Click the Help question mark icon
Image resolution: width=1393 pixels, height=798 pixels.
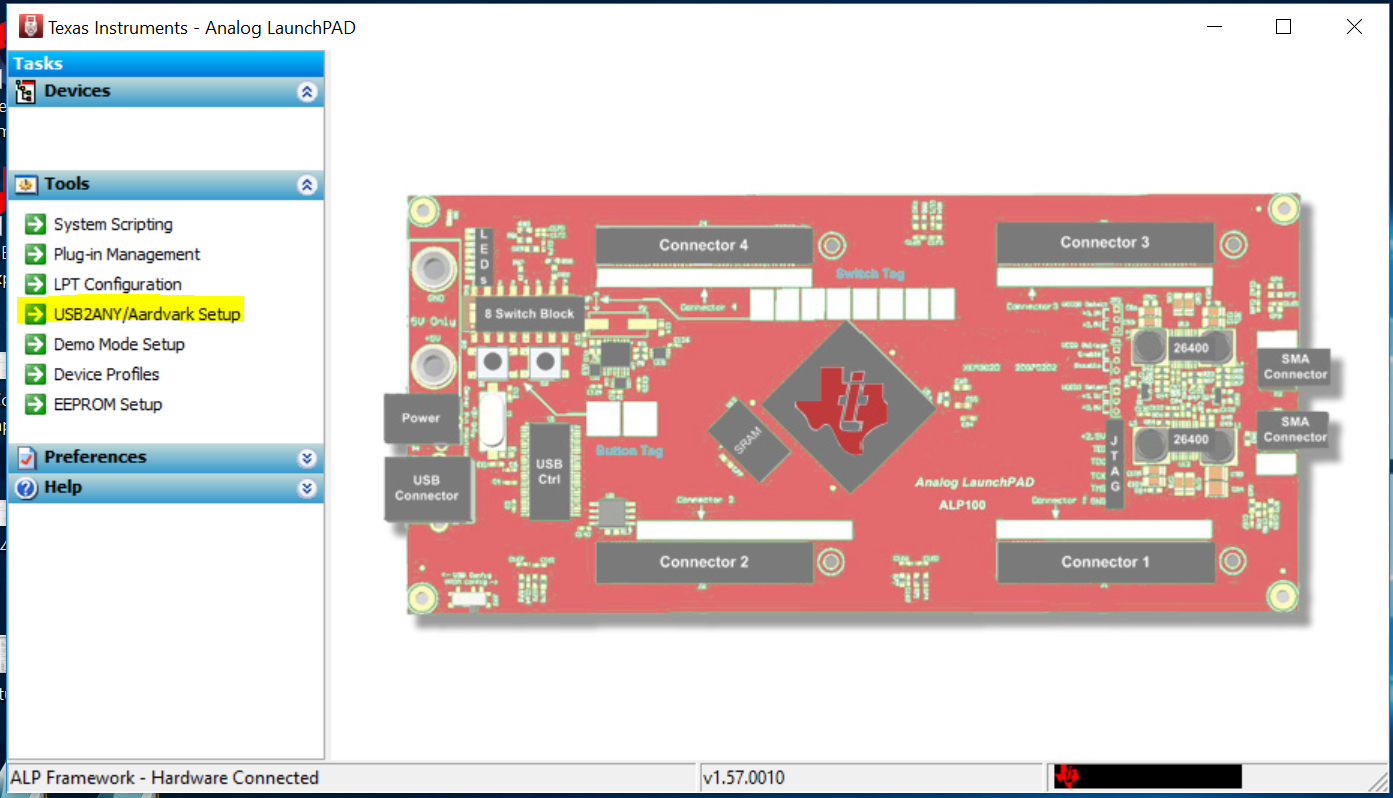coord(26,488)
